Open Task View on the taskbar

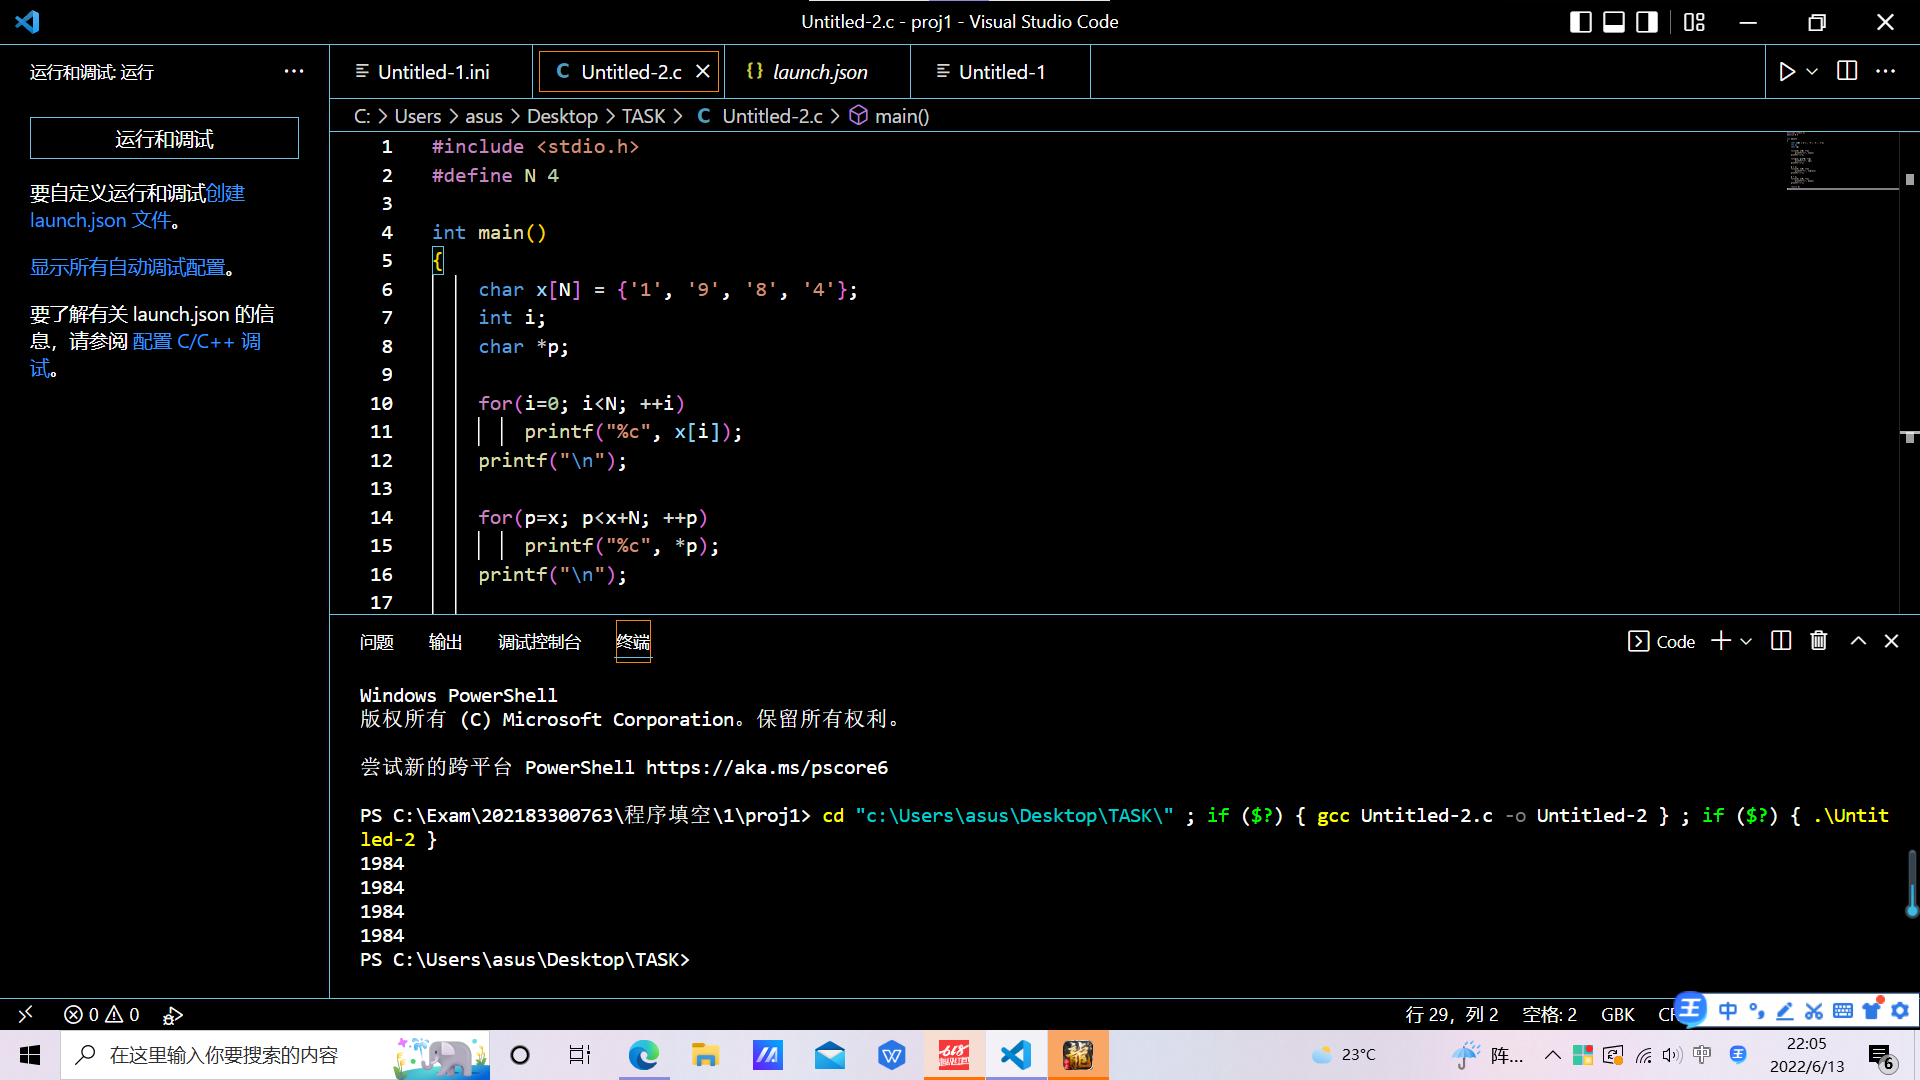click(x=580, y=1055)
